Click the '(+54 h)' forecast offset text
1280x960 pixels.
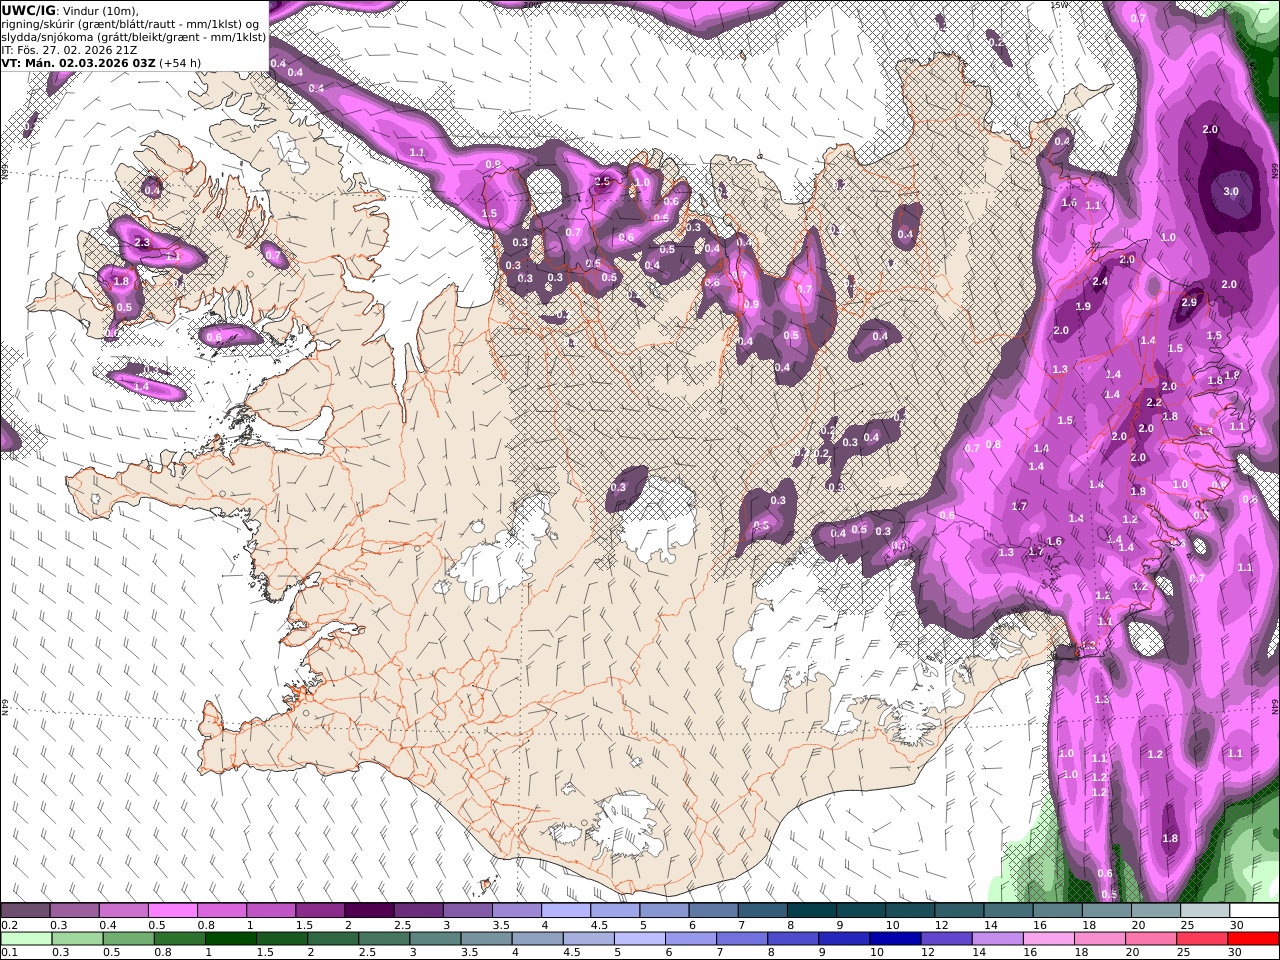180,63
